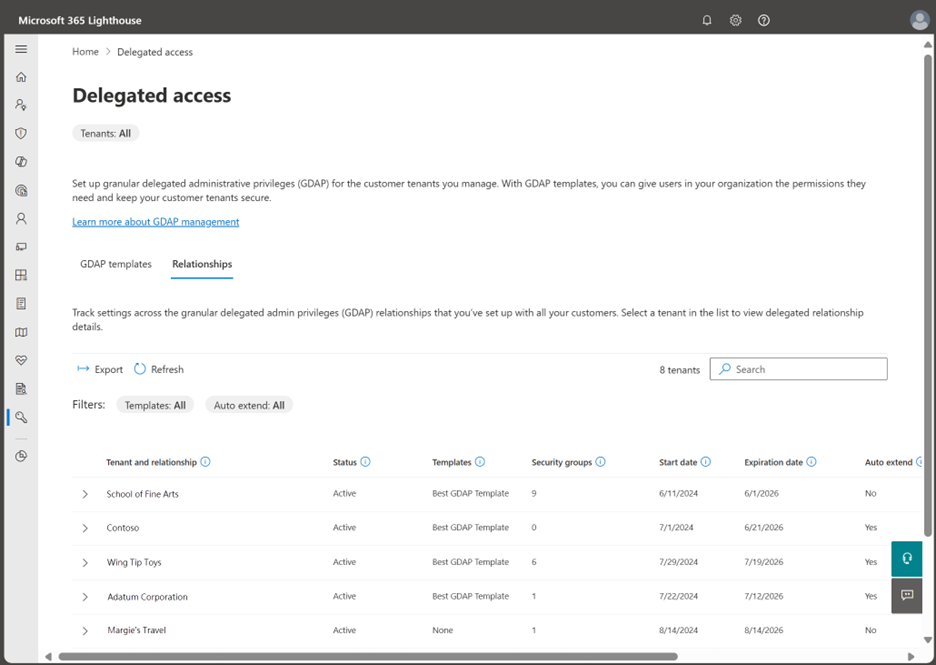Open the pie chart icon in sidebar
This screenshot has width=936, height=665.
[21, 456]
